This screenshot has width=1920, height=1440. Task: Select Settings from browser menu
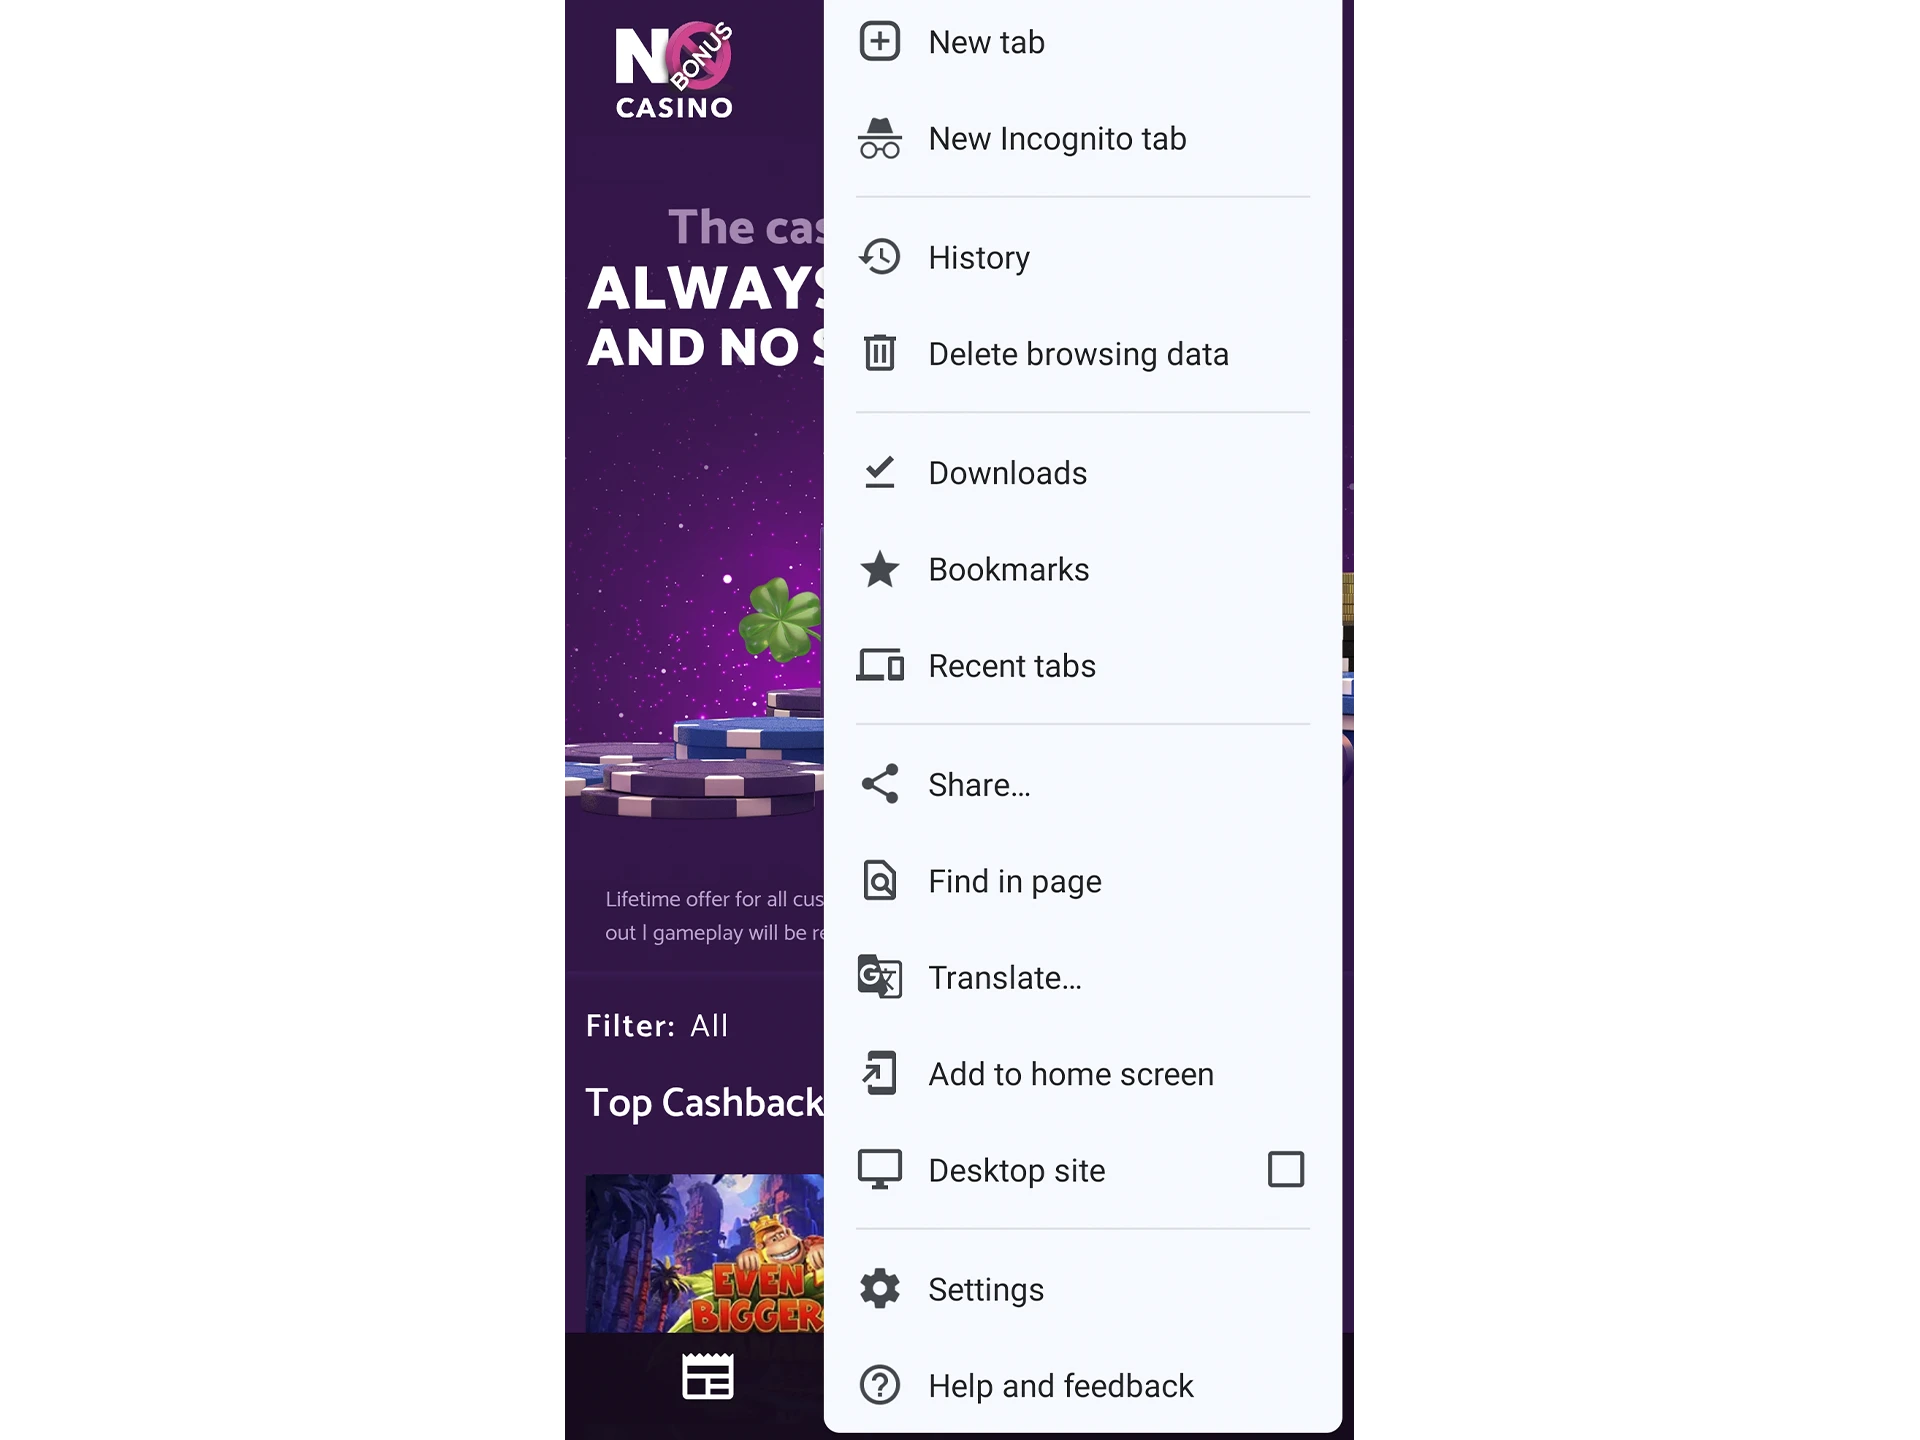pyautogui.click(x=986, y=1289)
